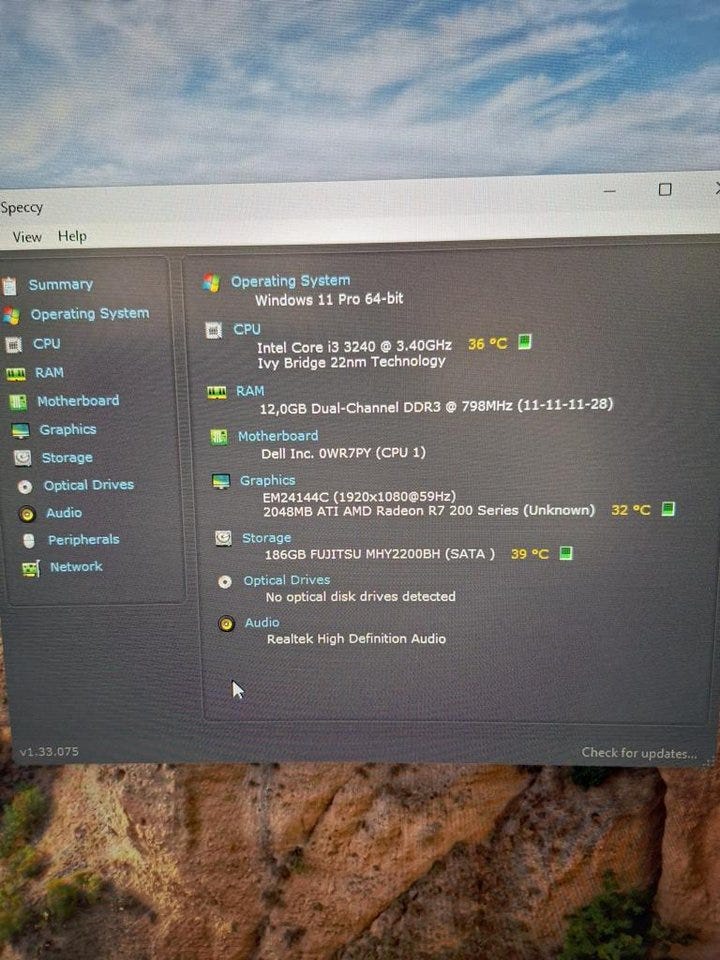Click the CPU heading in summary panel
This screenshot has height=960, width=720.
tap(247, 329)
